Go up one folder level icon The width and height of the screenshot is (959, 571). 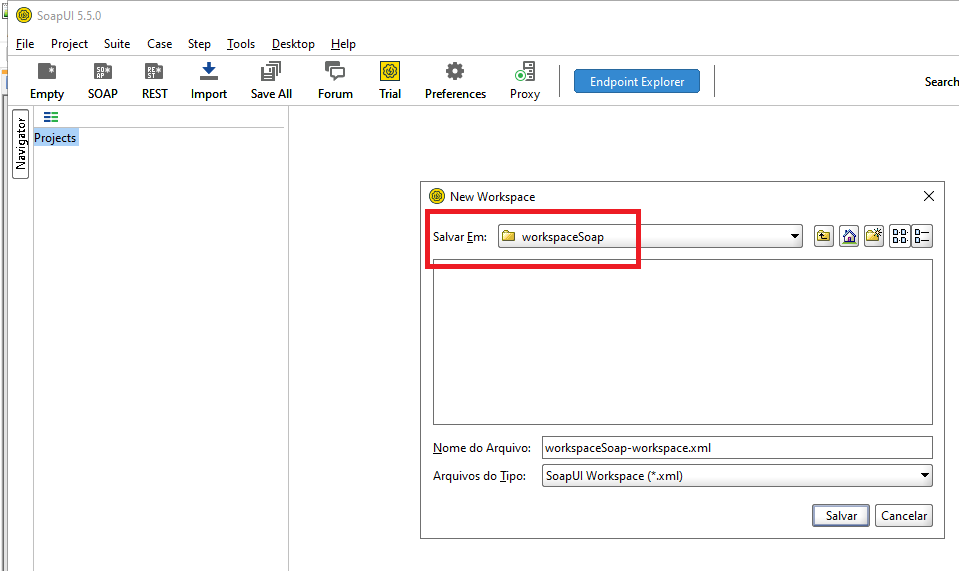tap(824, 236)
